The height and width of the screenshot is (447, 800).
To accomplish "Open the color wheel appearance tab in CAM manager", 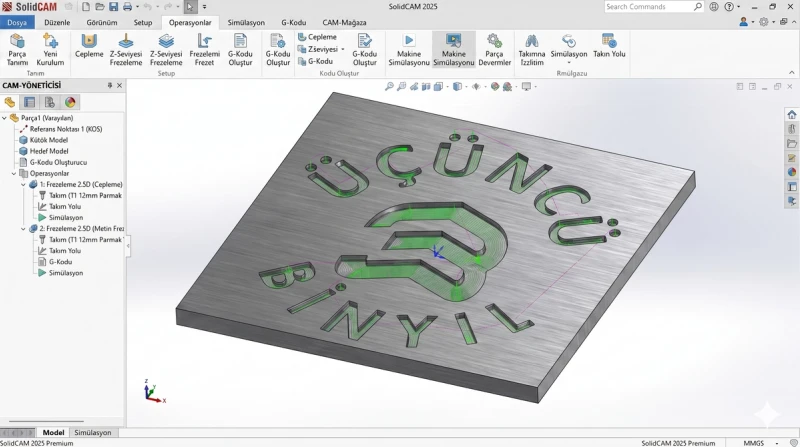I will point(70,103).
